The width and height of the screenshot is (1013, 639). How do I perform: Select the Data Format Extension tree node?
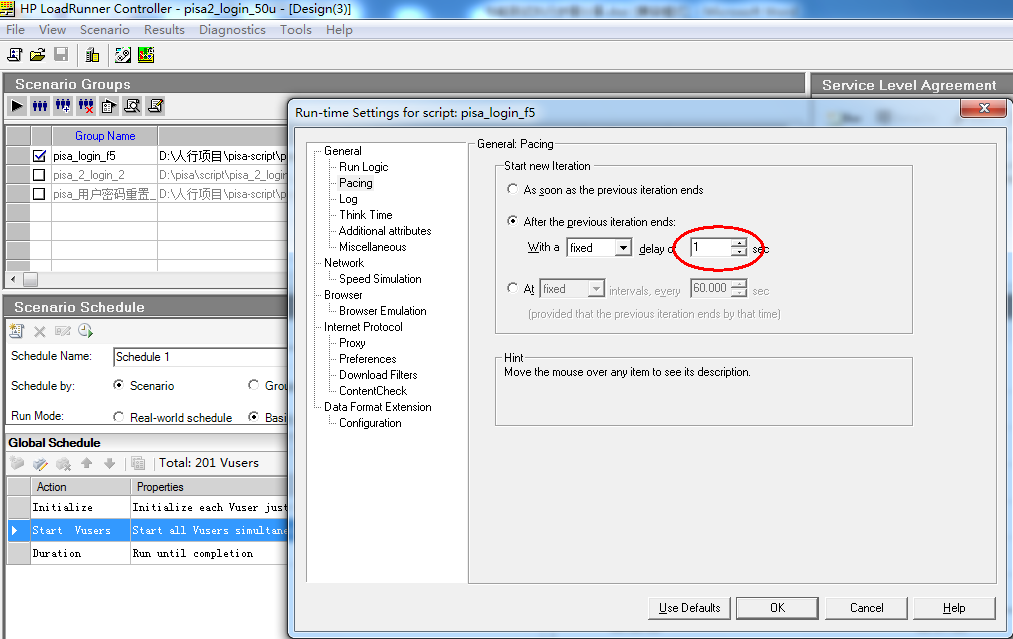pos(378,407)
